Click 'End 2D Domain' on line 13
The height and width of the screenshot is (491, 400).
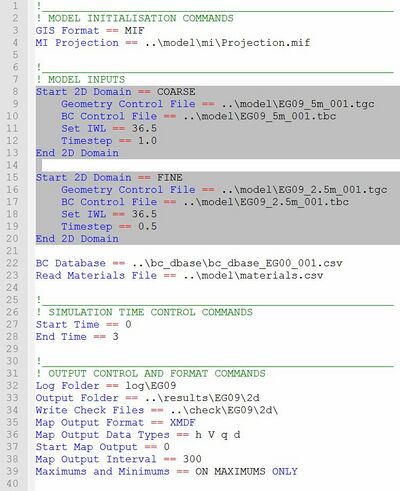(77, 153)
